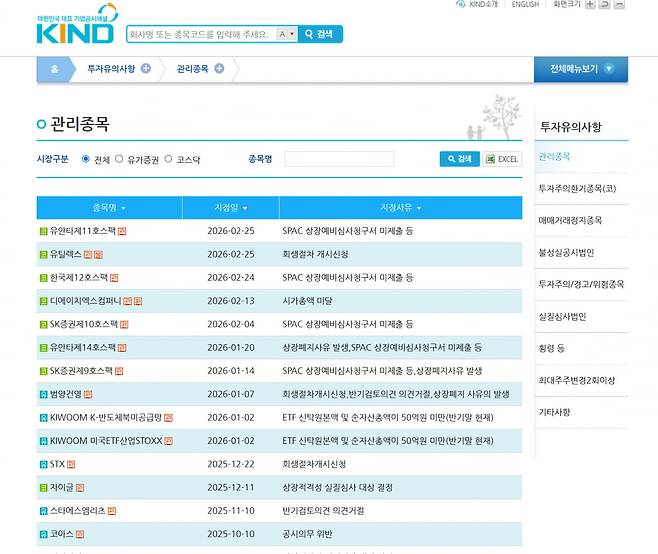This screenshot has width=658, height=554.
Task: Click reason 상장적격성 실질심사 대상 결정
Action: (337, 487)
